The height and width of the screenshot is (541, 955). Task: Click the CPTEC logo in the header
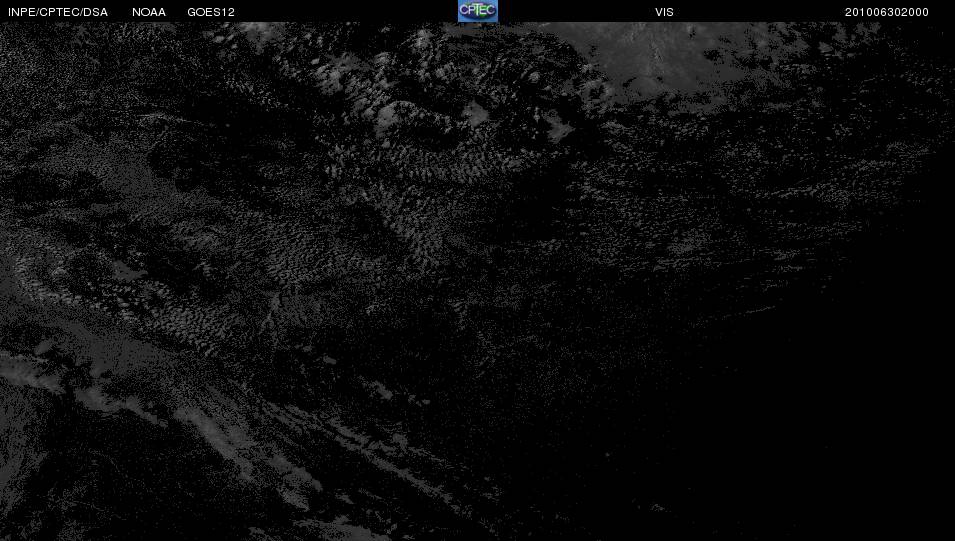click(x=478, y=11)
